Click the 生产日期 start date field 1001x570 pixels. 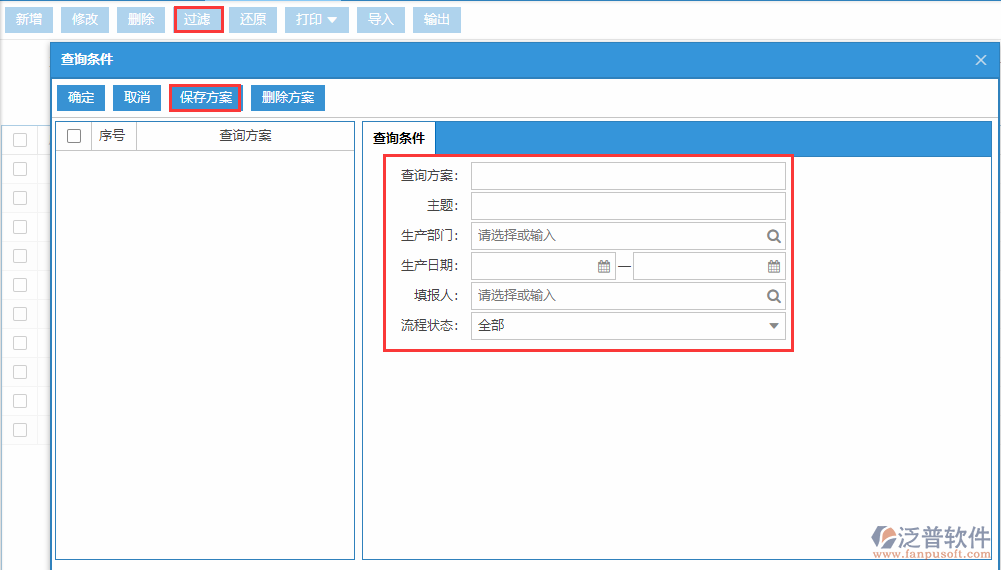click(x=543, y=266)
